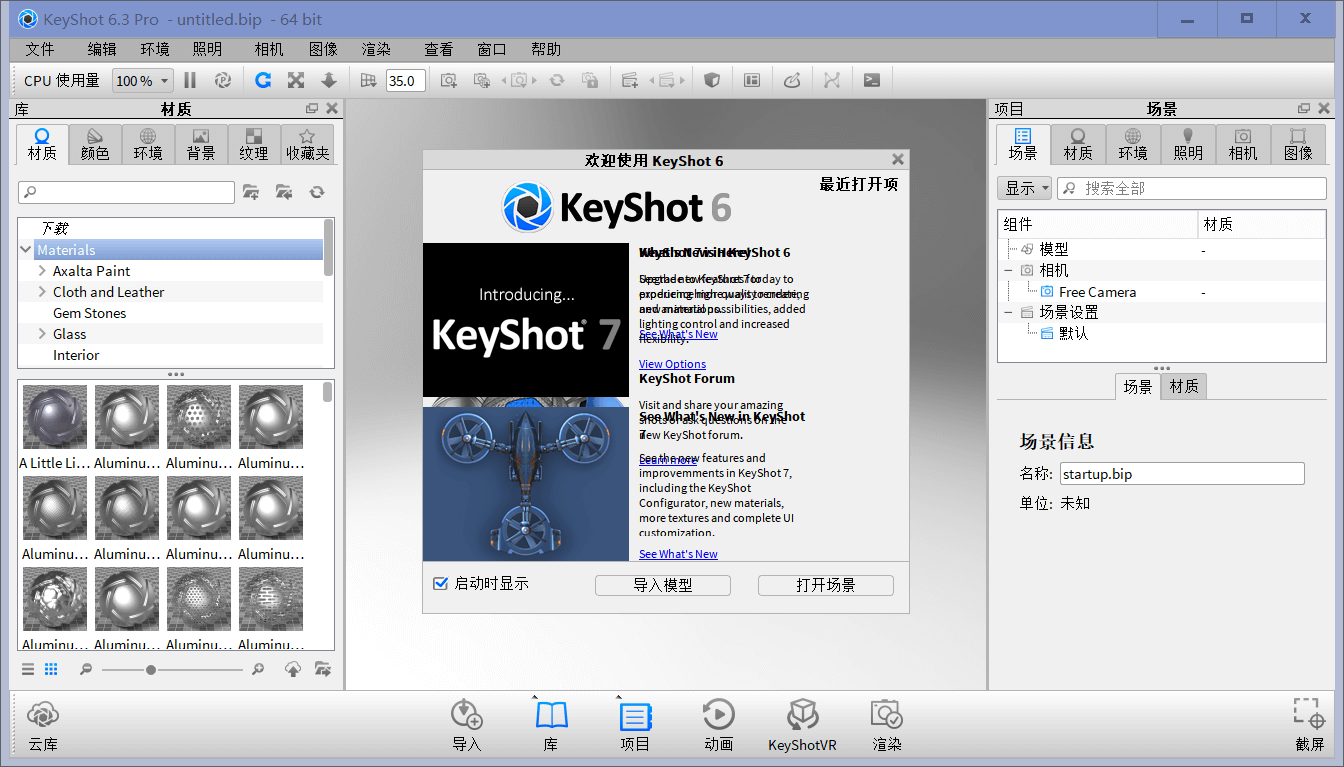The image size is (1344, 767).
Task: Click the down-arrow icon in the toolbar
Action: (x=328, y=81)
